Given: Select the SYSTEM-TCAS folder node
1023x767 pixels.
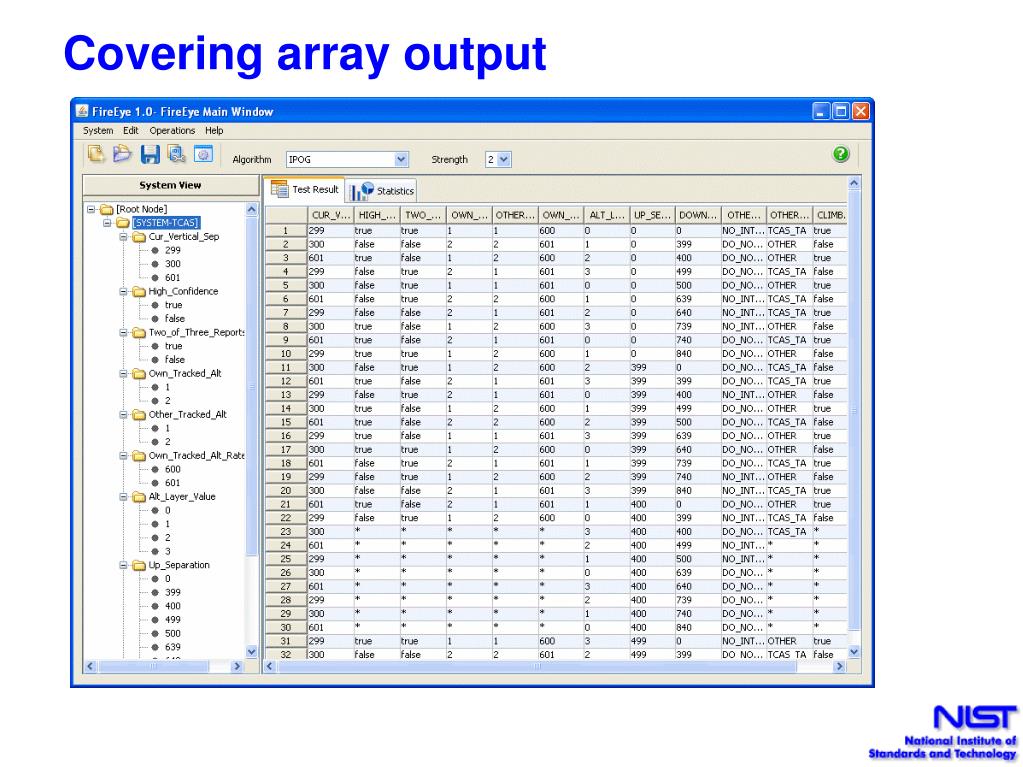Looking at the screenshot, I should (166, 222).
